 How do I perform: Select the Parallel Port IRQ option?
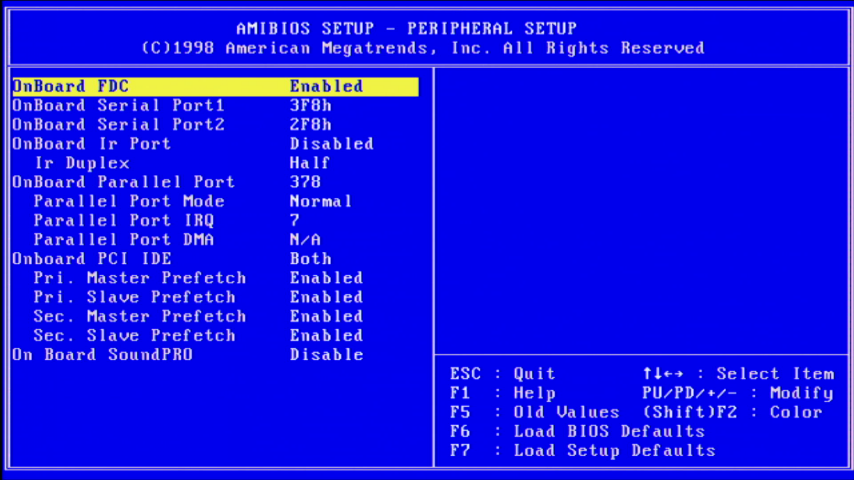coord(123,220)
